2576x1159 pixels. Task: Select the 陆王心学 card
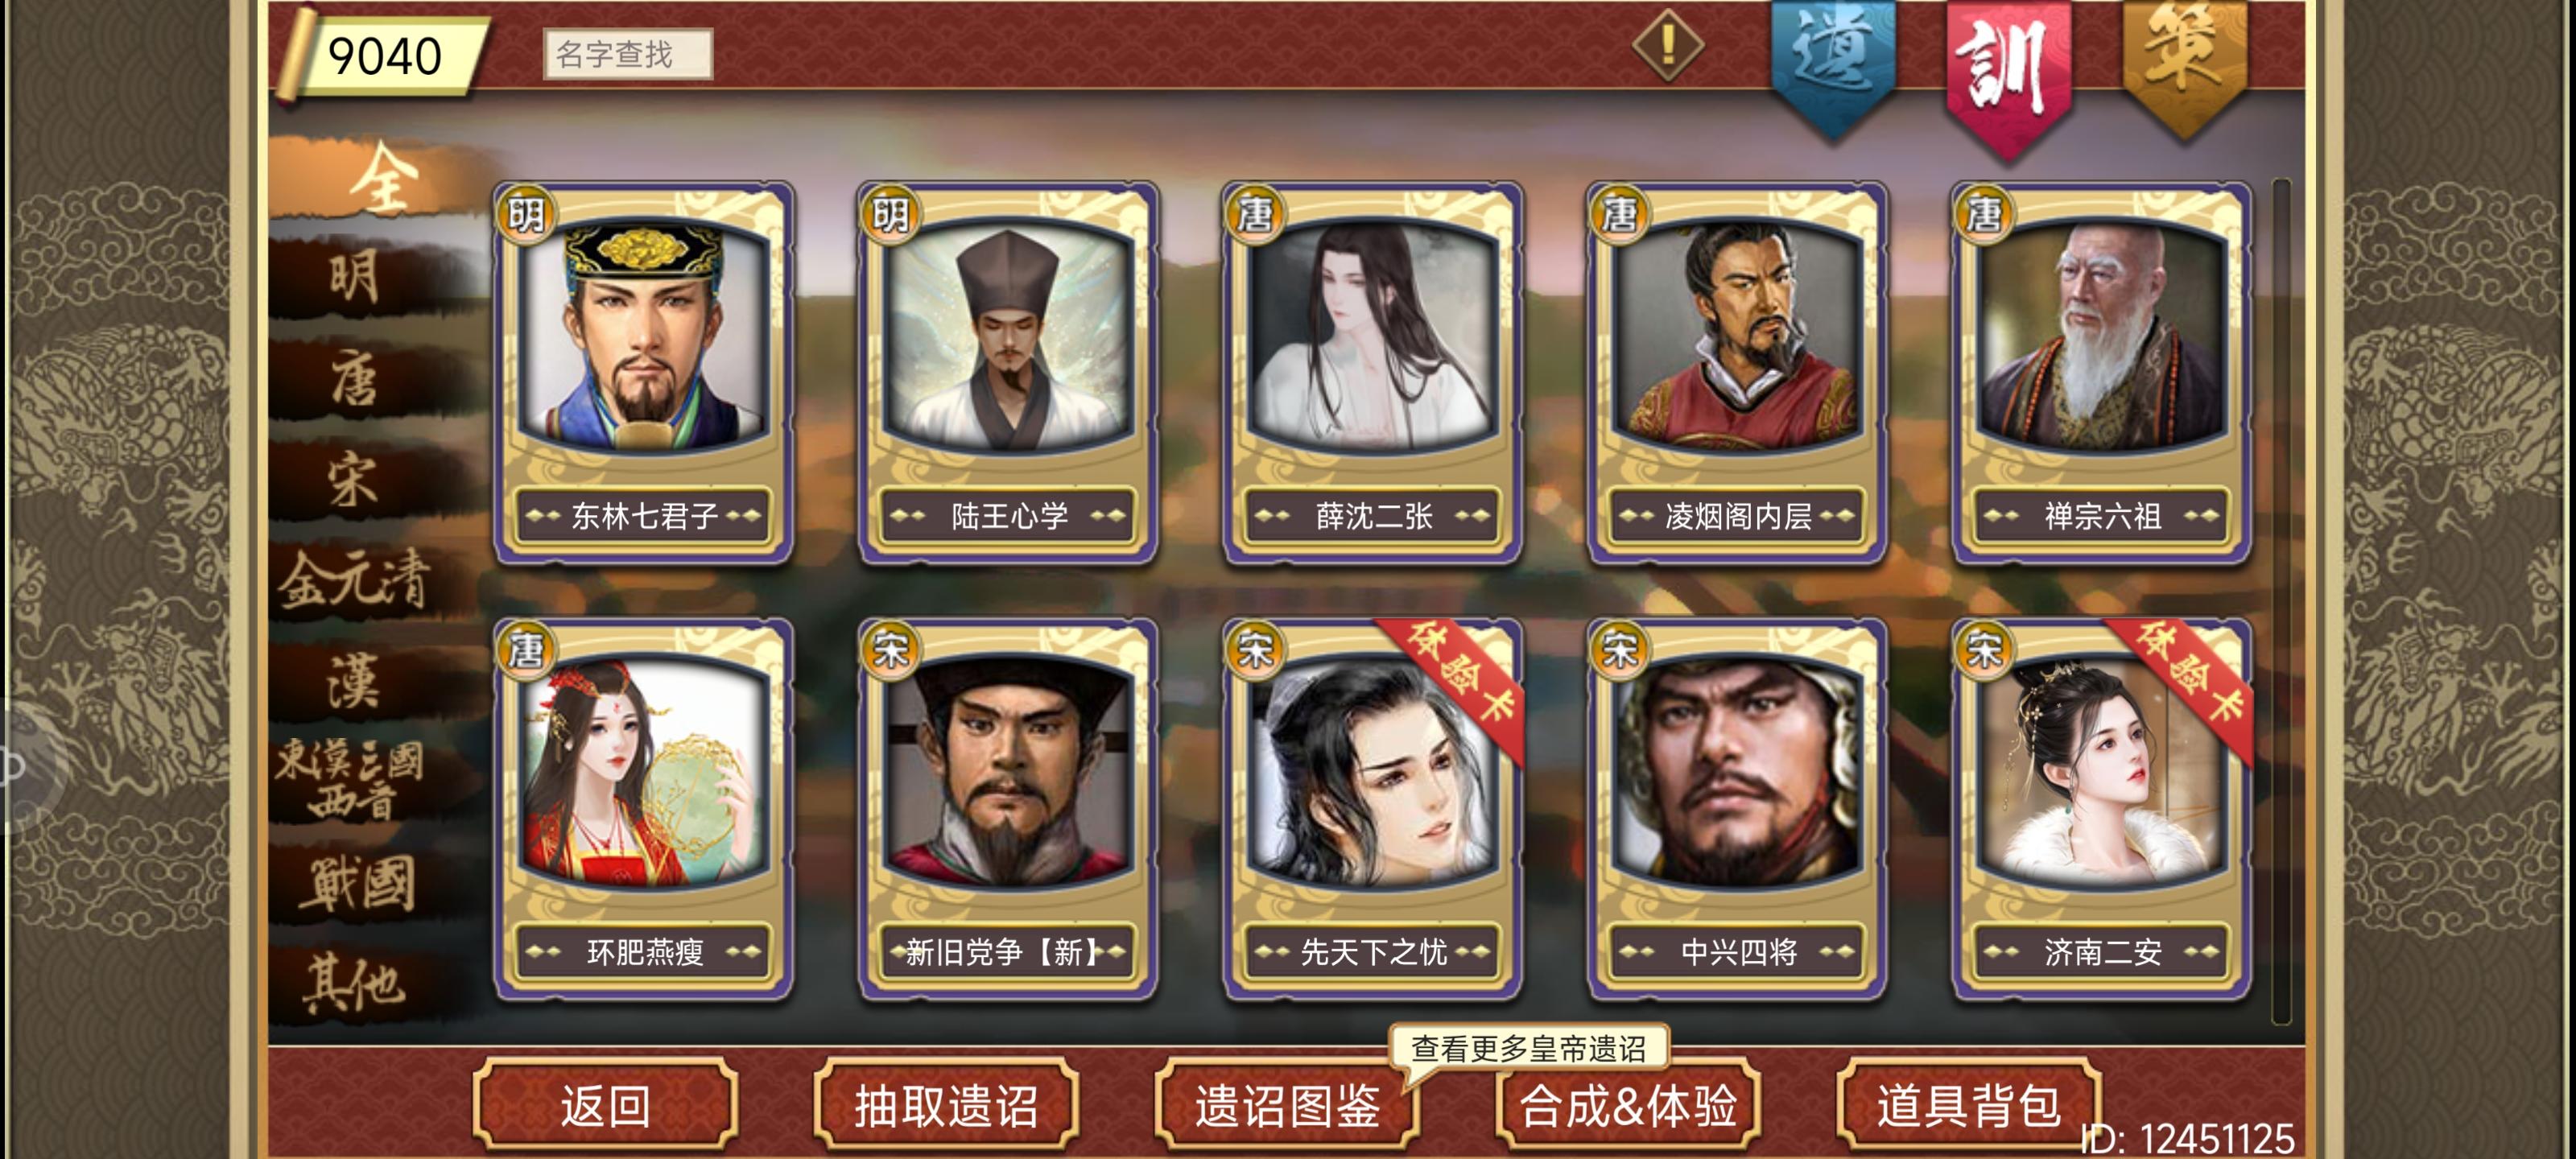pyautogui.click(x=1008, y=373)
